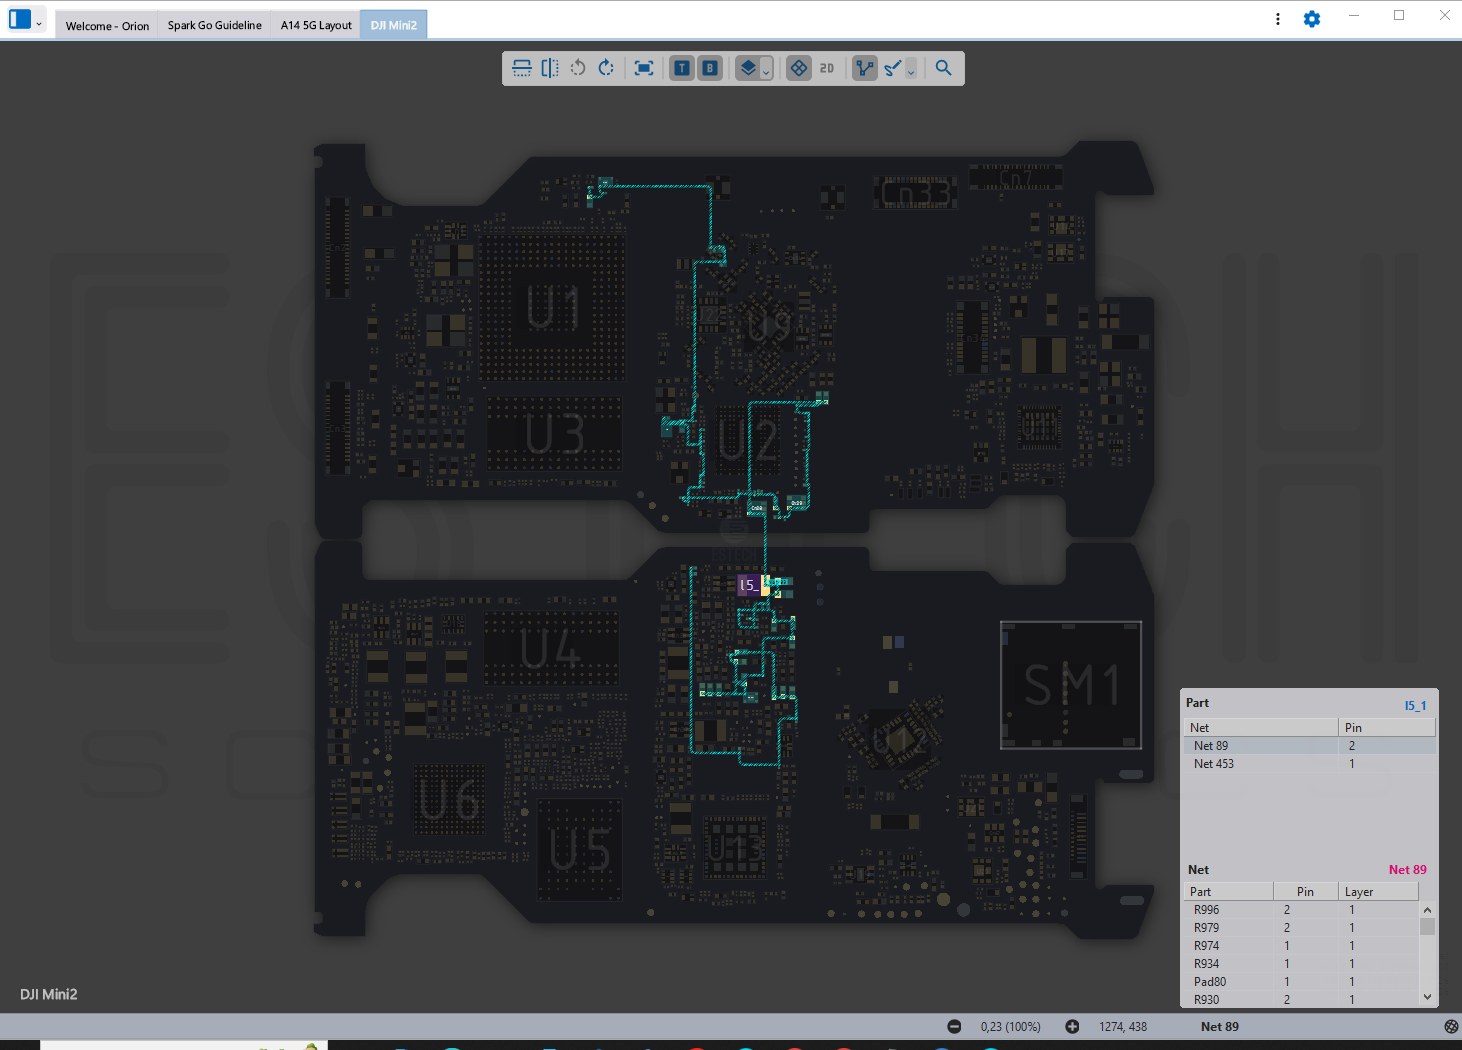Select the Cn33 connector on board

point(916,193)
